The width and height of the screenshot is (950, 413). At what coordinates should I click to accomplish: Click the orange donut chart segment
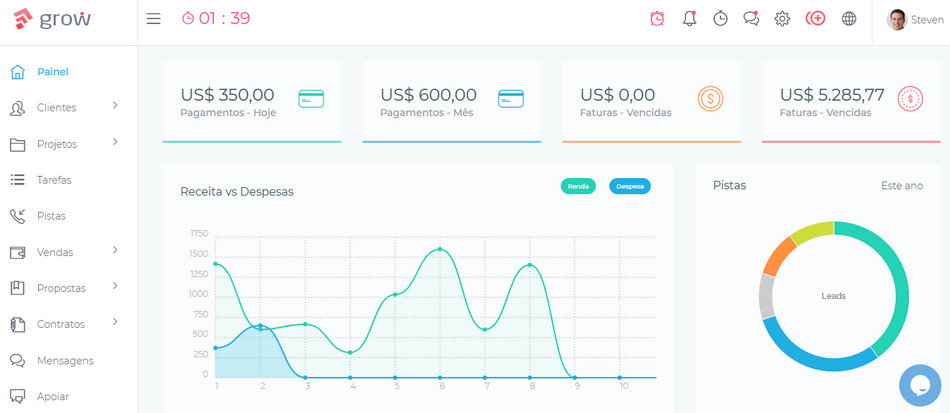pos(779,256)
